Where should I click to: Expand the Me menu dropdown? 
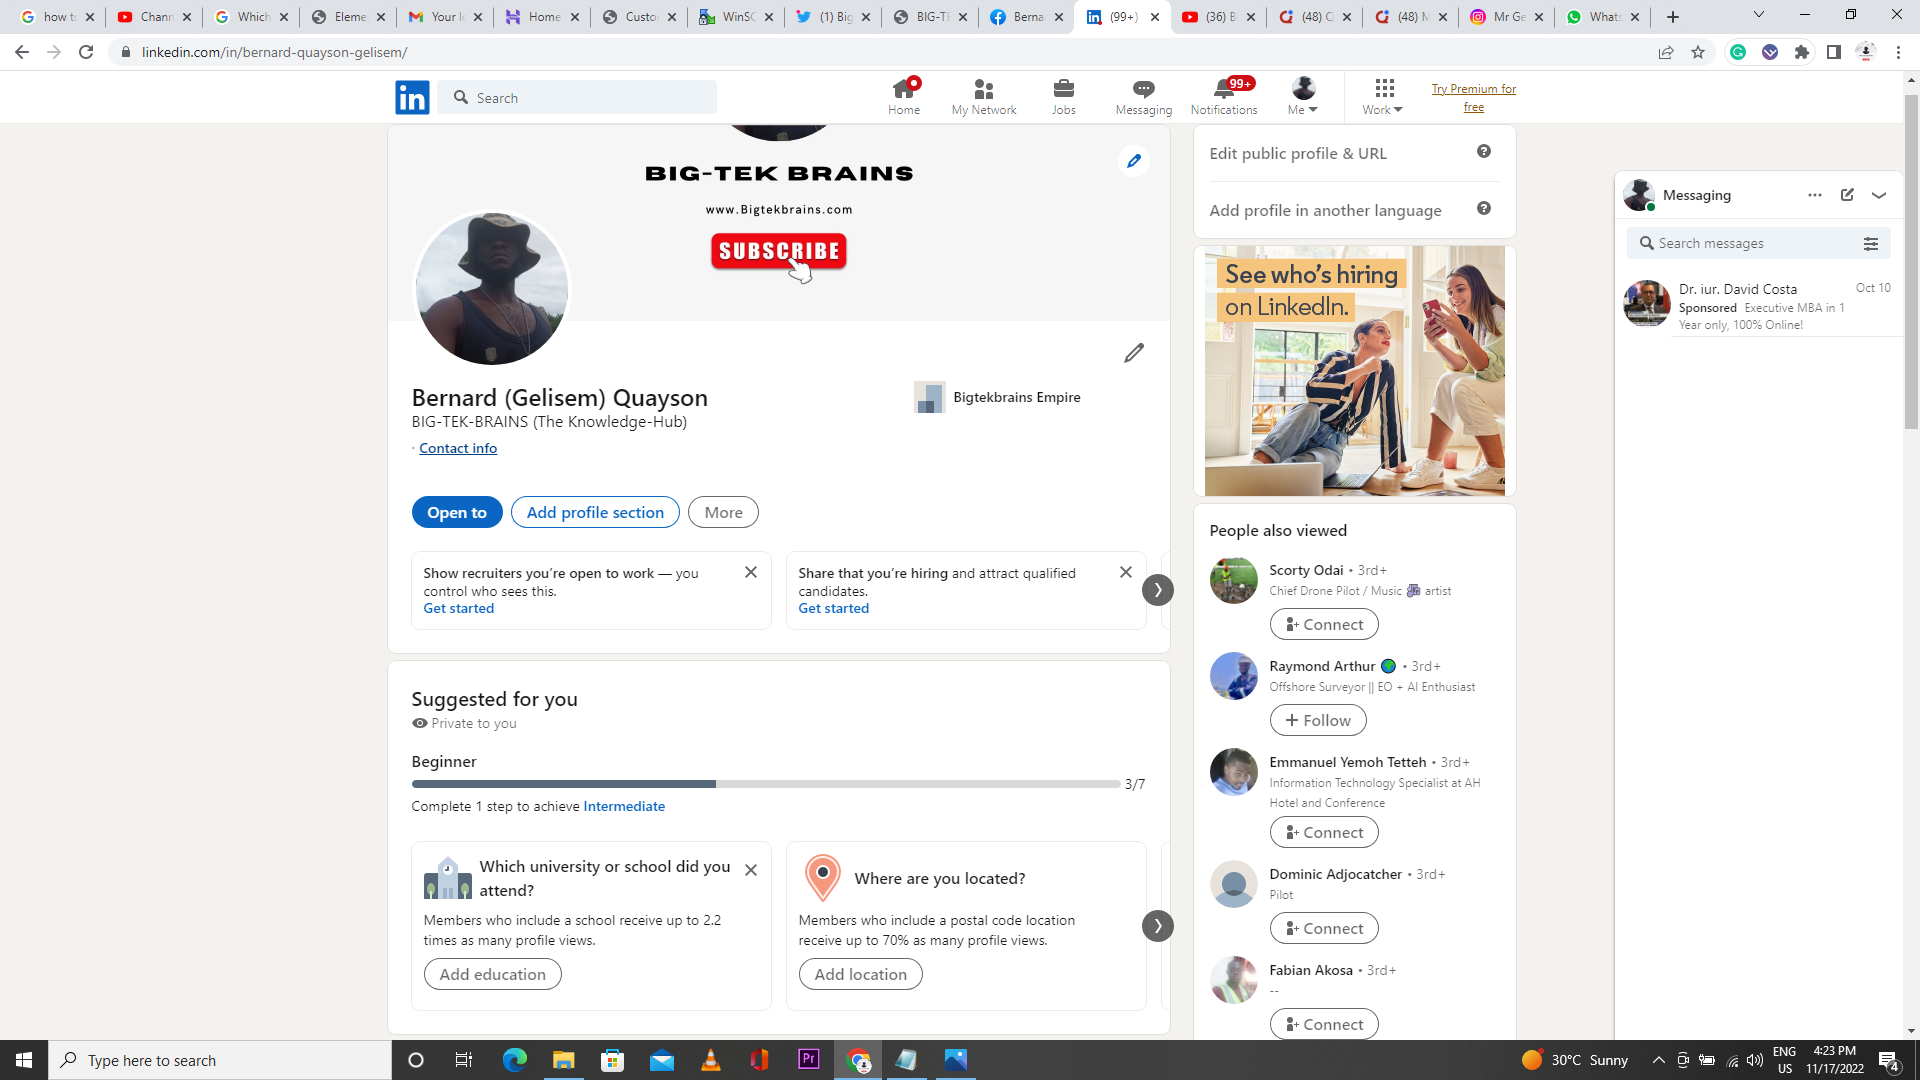click(1302, 96)
